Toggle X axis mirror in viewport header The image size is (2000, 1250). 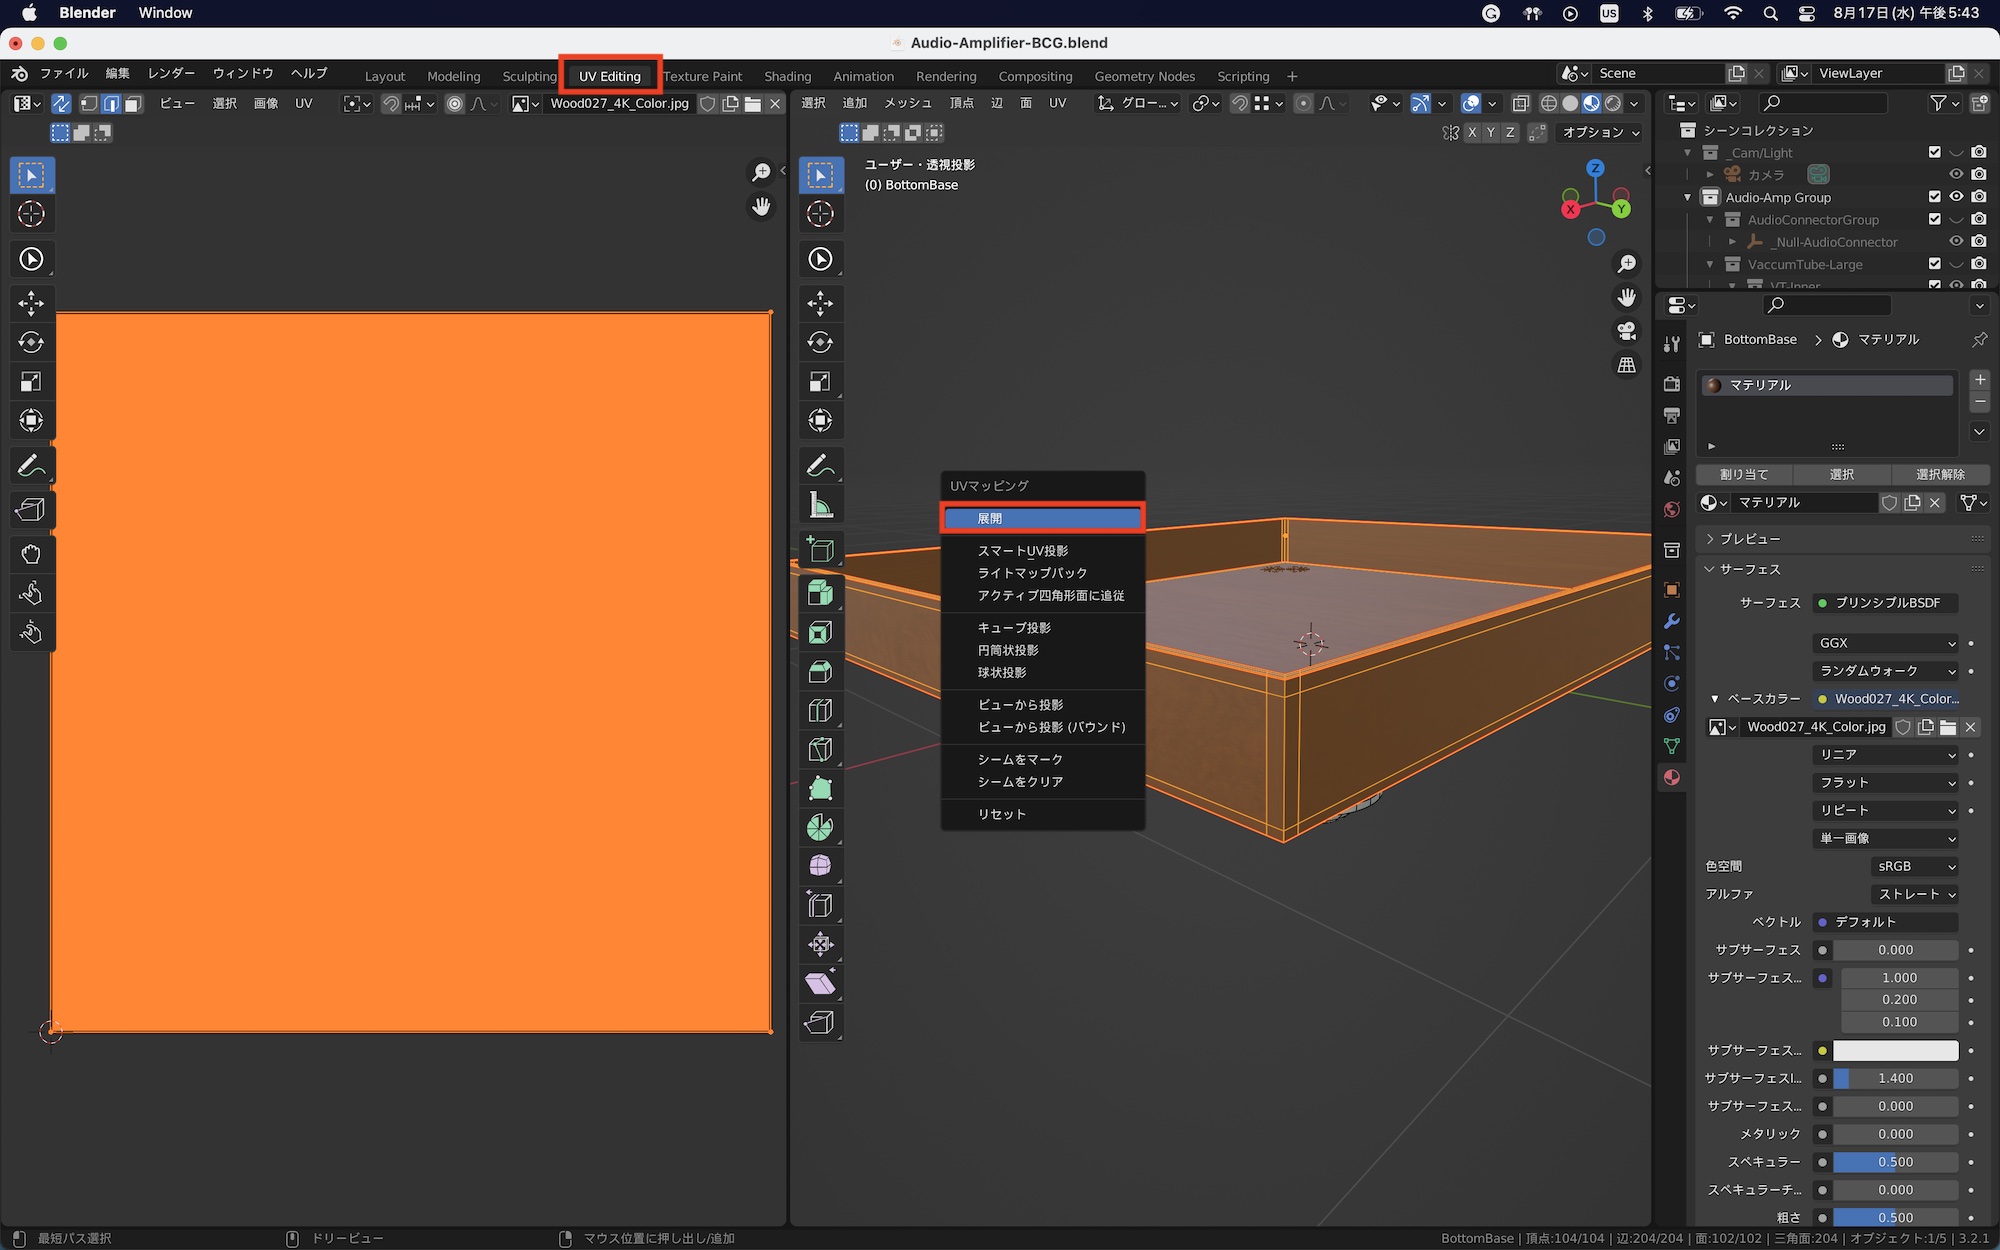point(1472,132)
